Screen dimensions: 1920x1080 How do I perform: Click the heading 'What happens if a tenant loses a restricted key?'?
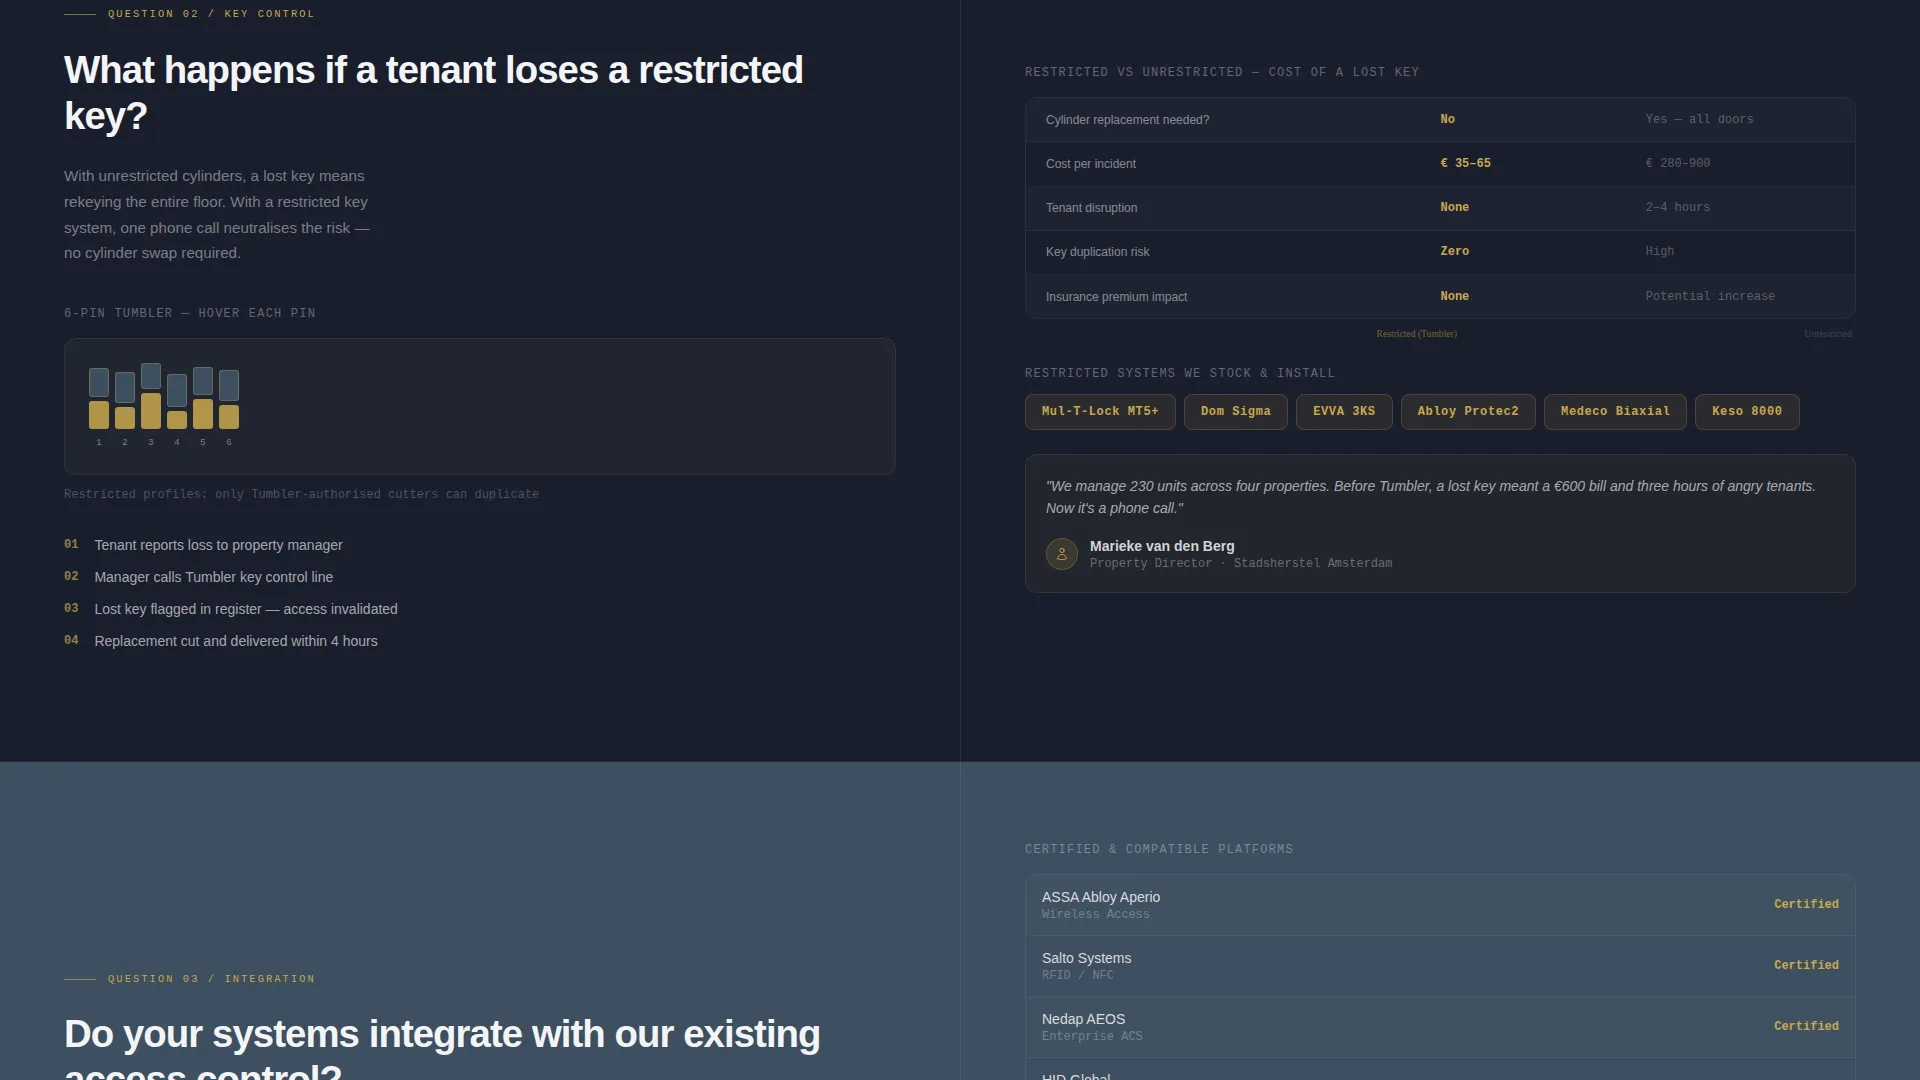433,93
